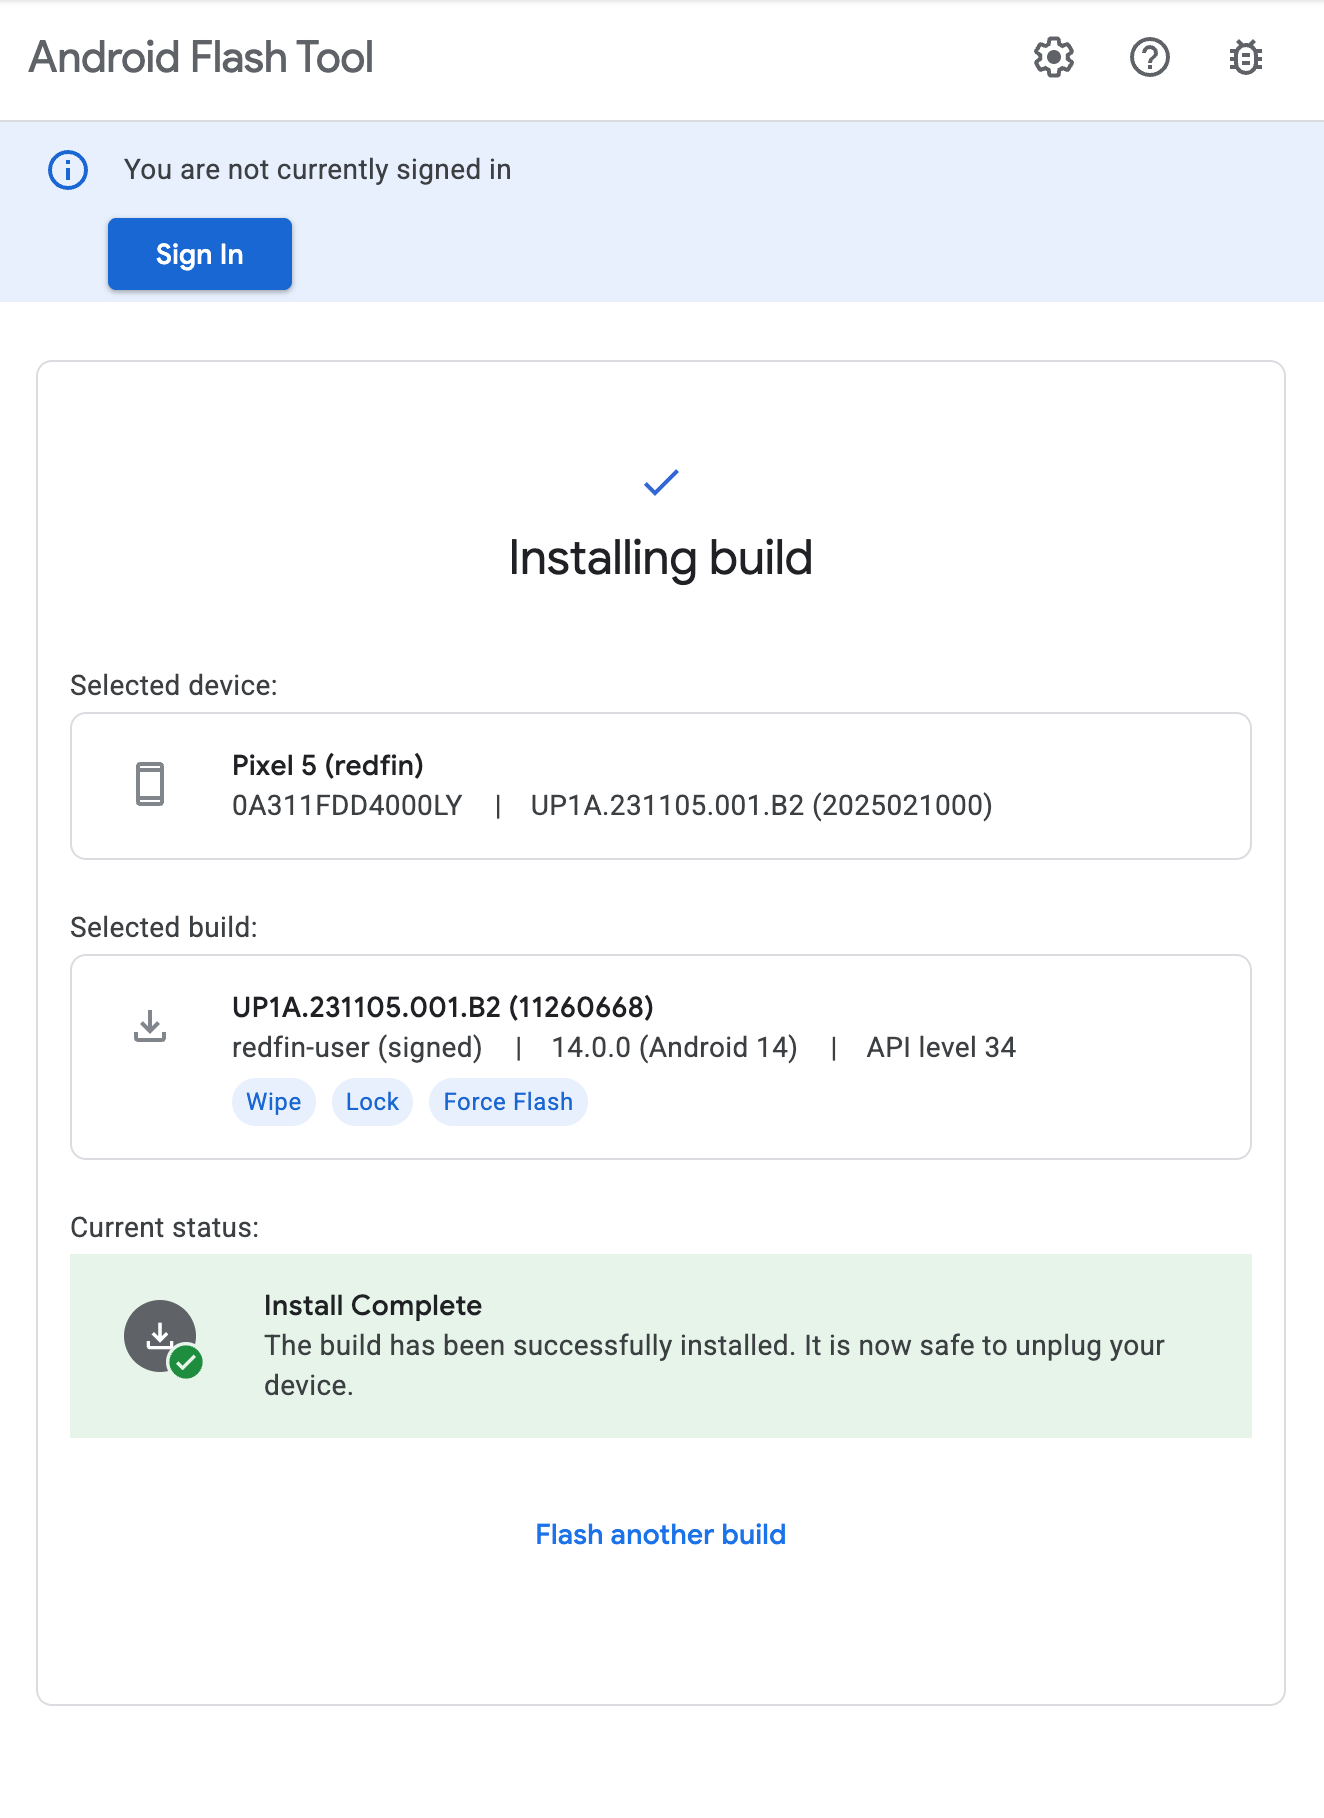Click the Install Complete heading text
Screen dimensions: 1324x1818
pos(373,1305)
